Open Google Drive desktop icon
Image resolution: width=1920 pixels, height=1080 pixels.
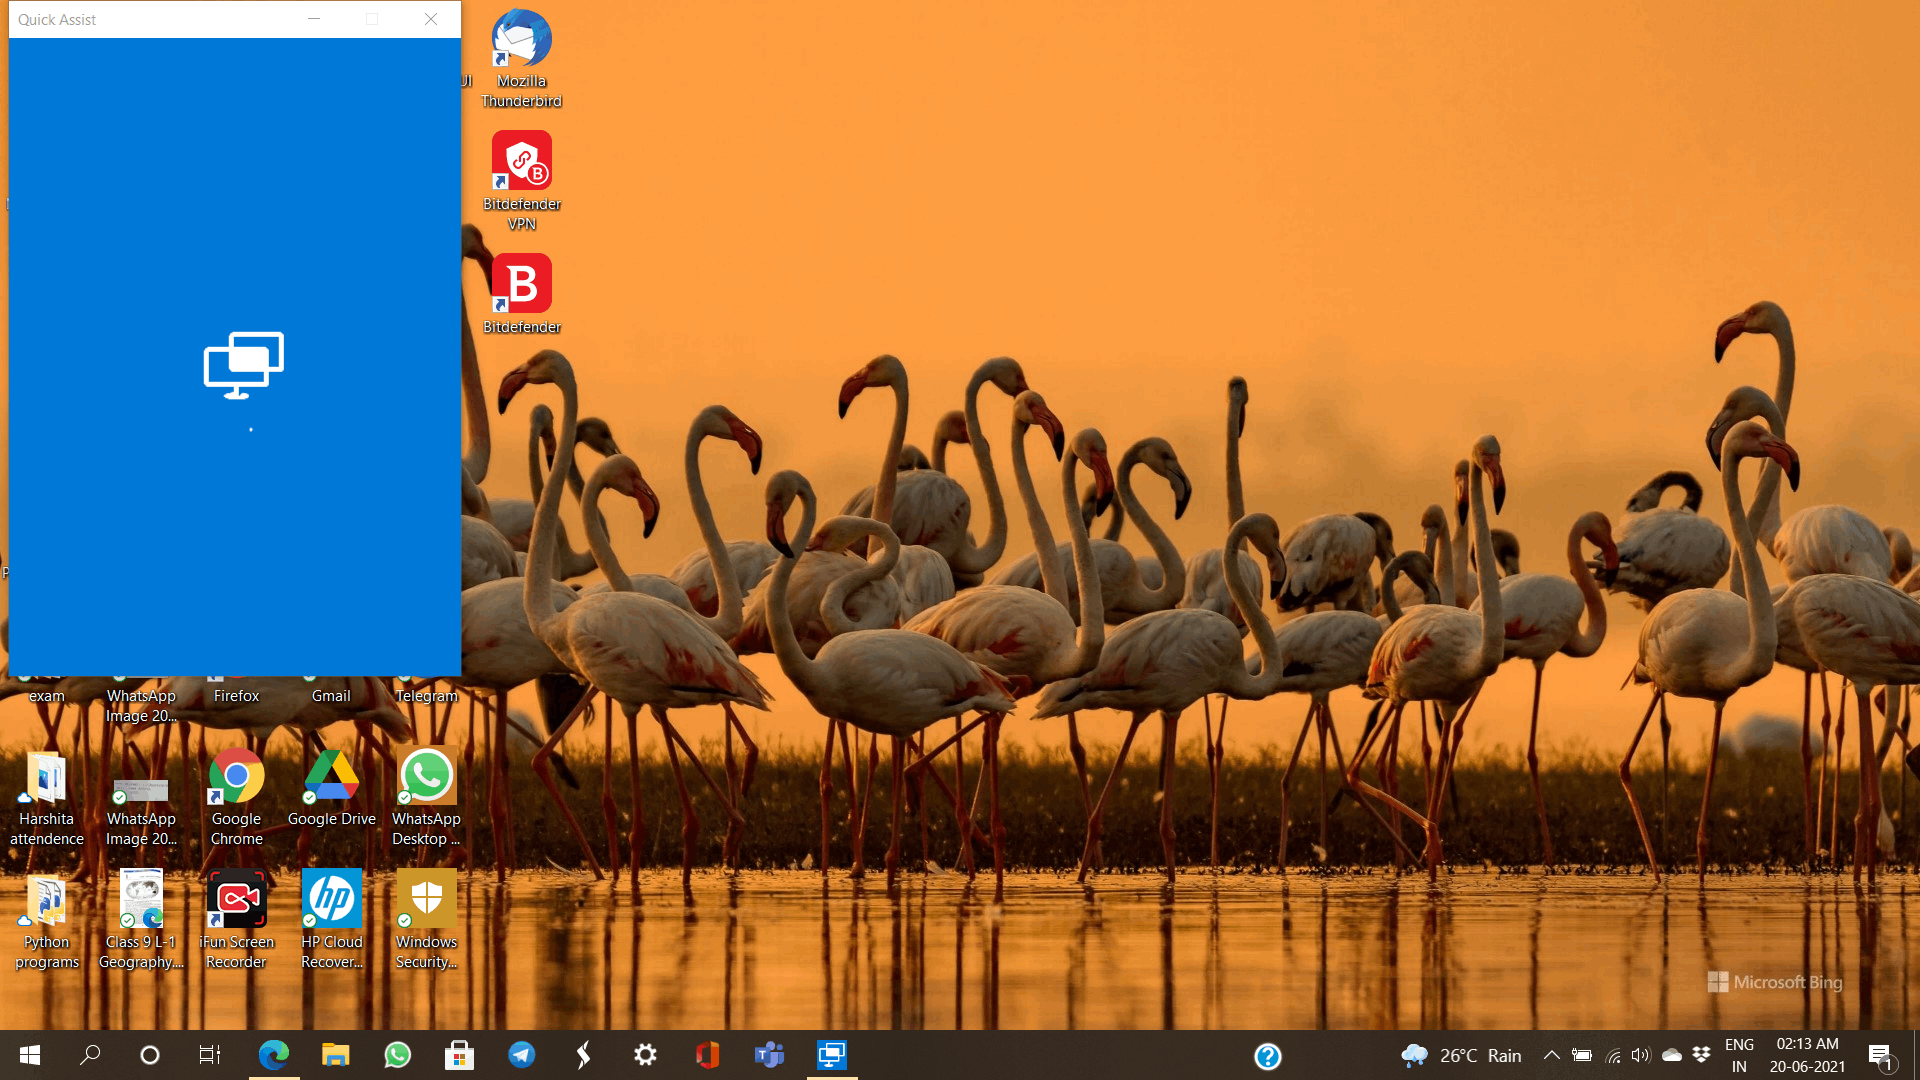click(x=331, y=777)
